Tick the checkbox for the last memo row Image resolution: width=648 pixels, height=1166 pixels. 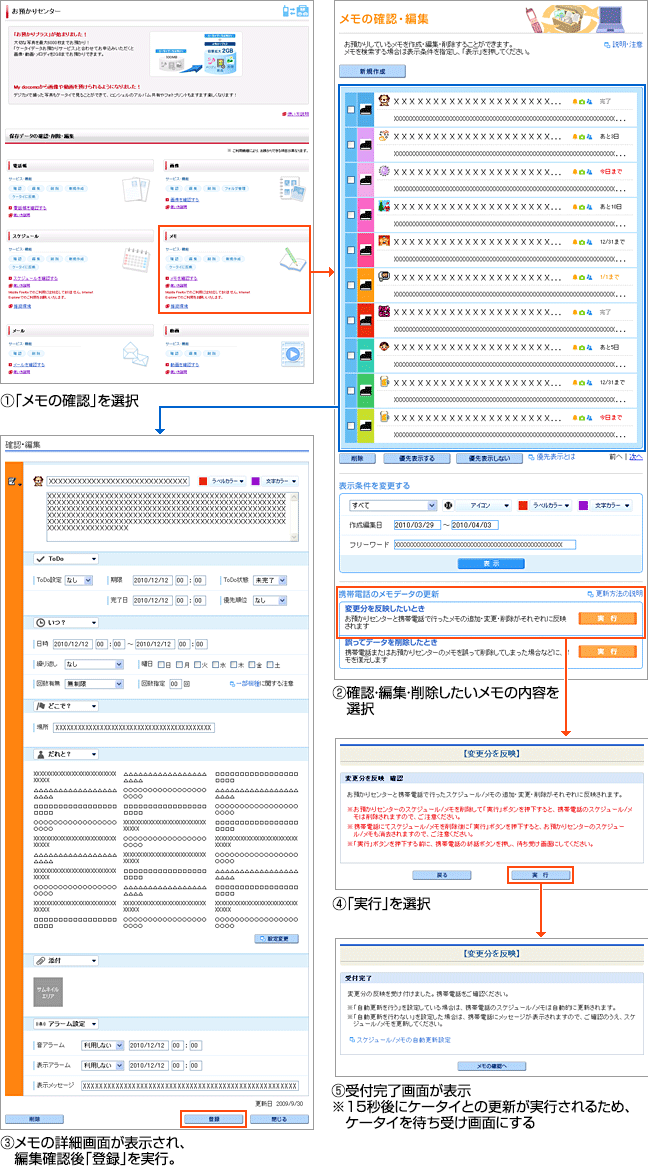click(349, 424)
